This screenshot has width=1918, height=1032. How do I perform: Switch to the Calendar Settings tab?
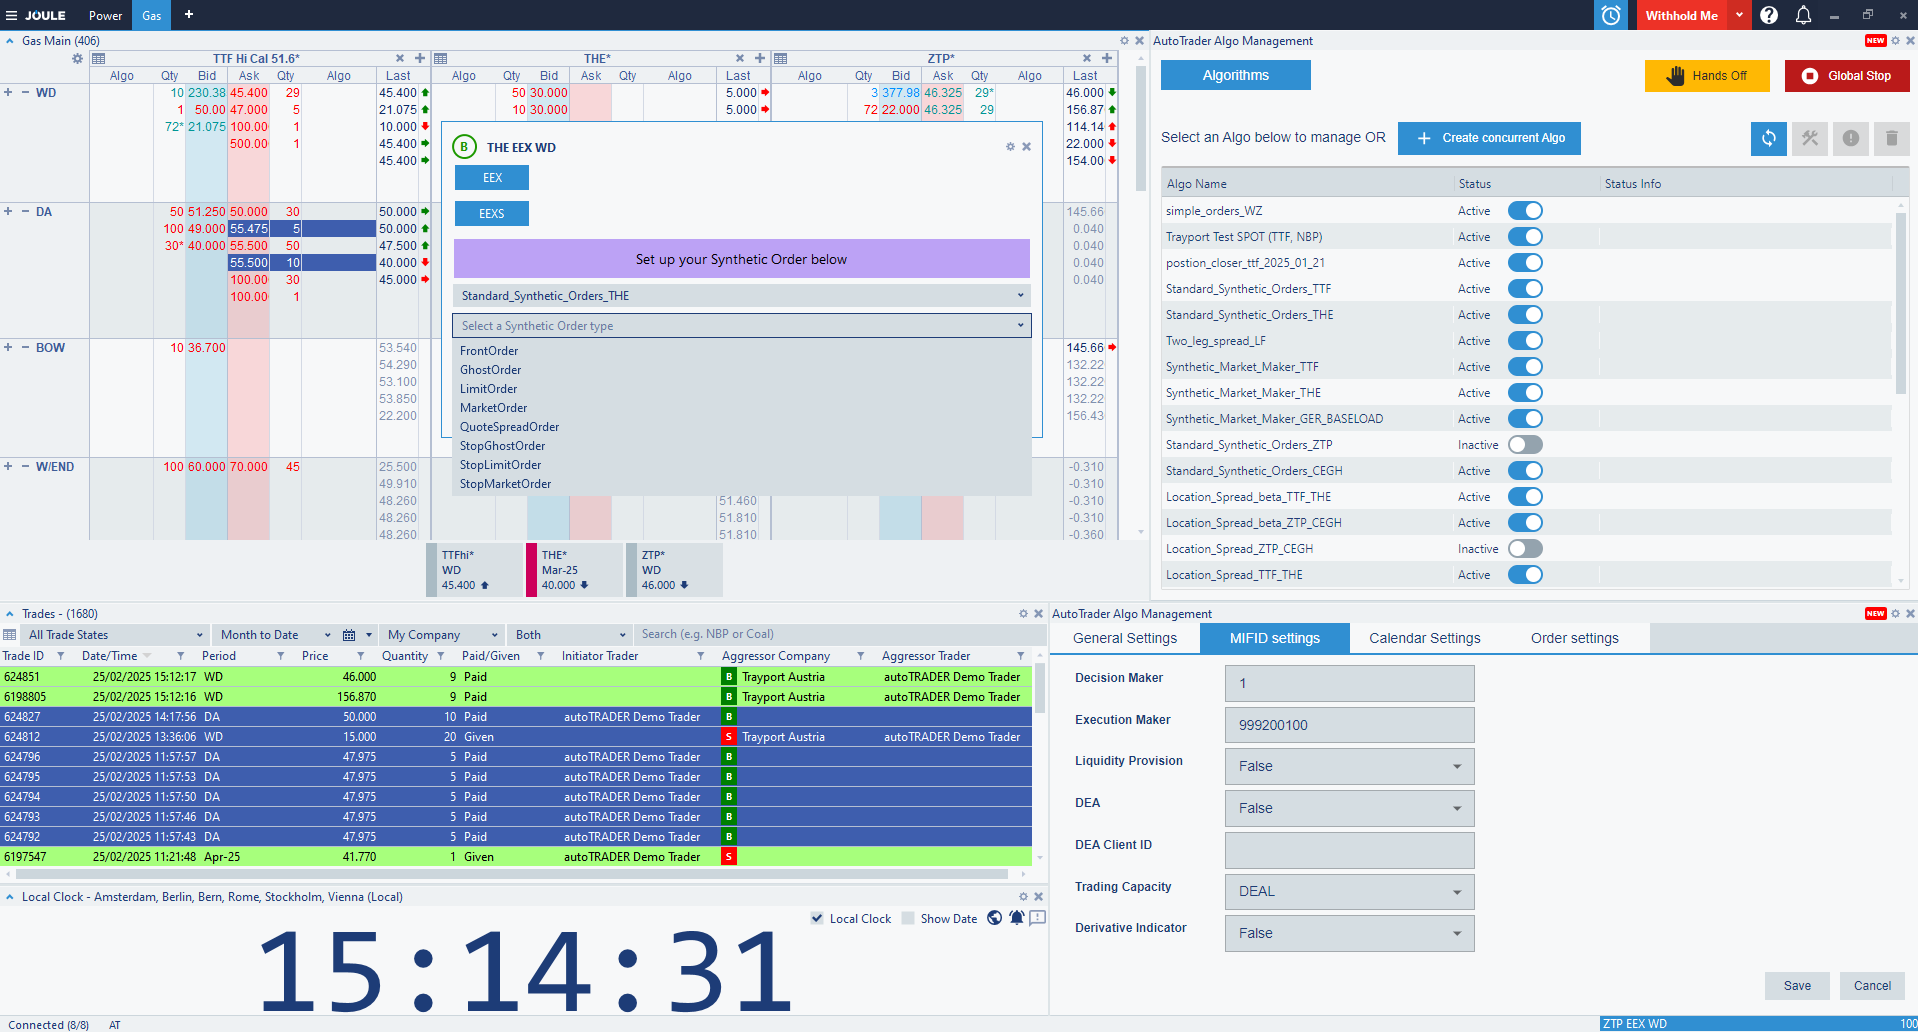click(1424, 639)
